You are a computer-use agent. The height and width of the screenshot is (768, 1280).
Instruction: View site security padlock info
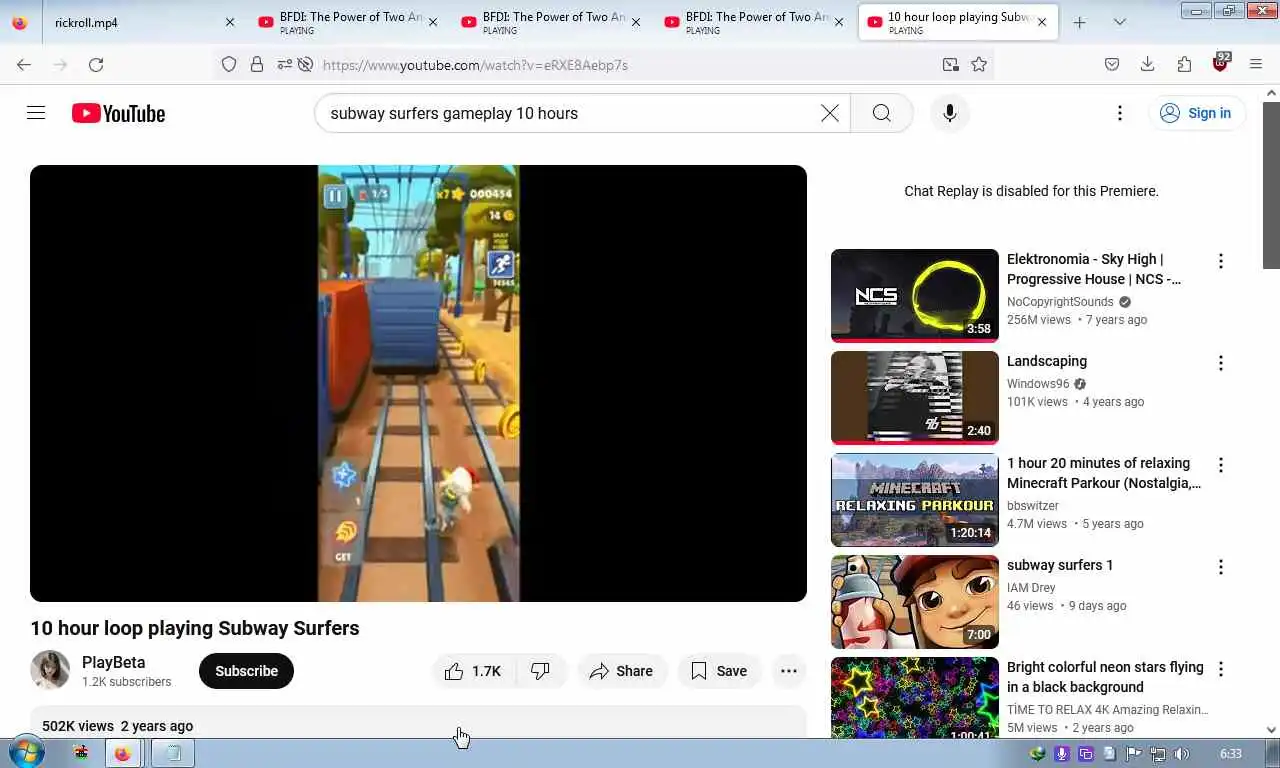[257, 64]
